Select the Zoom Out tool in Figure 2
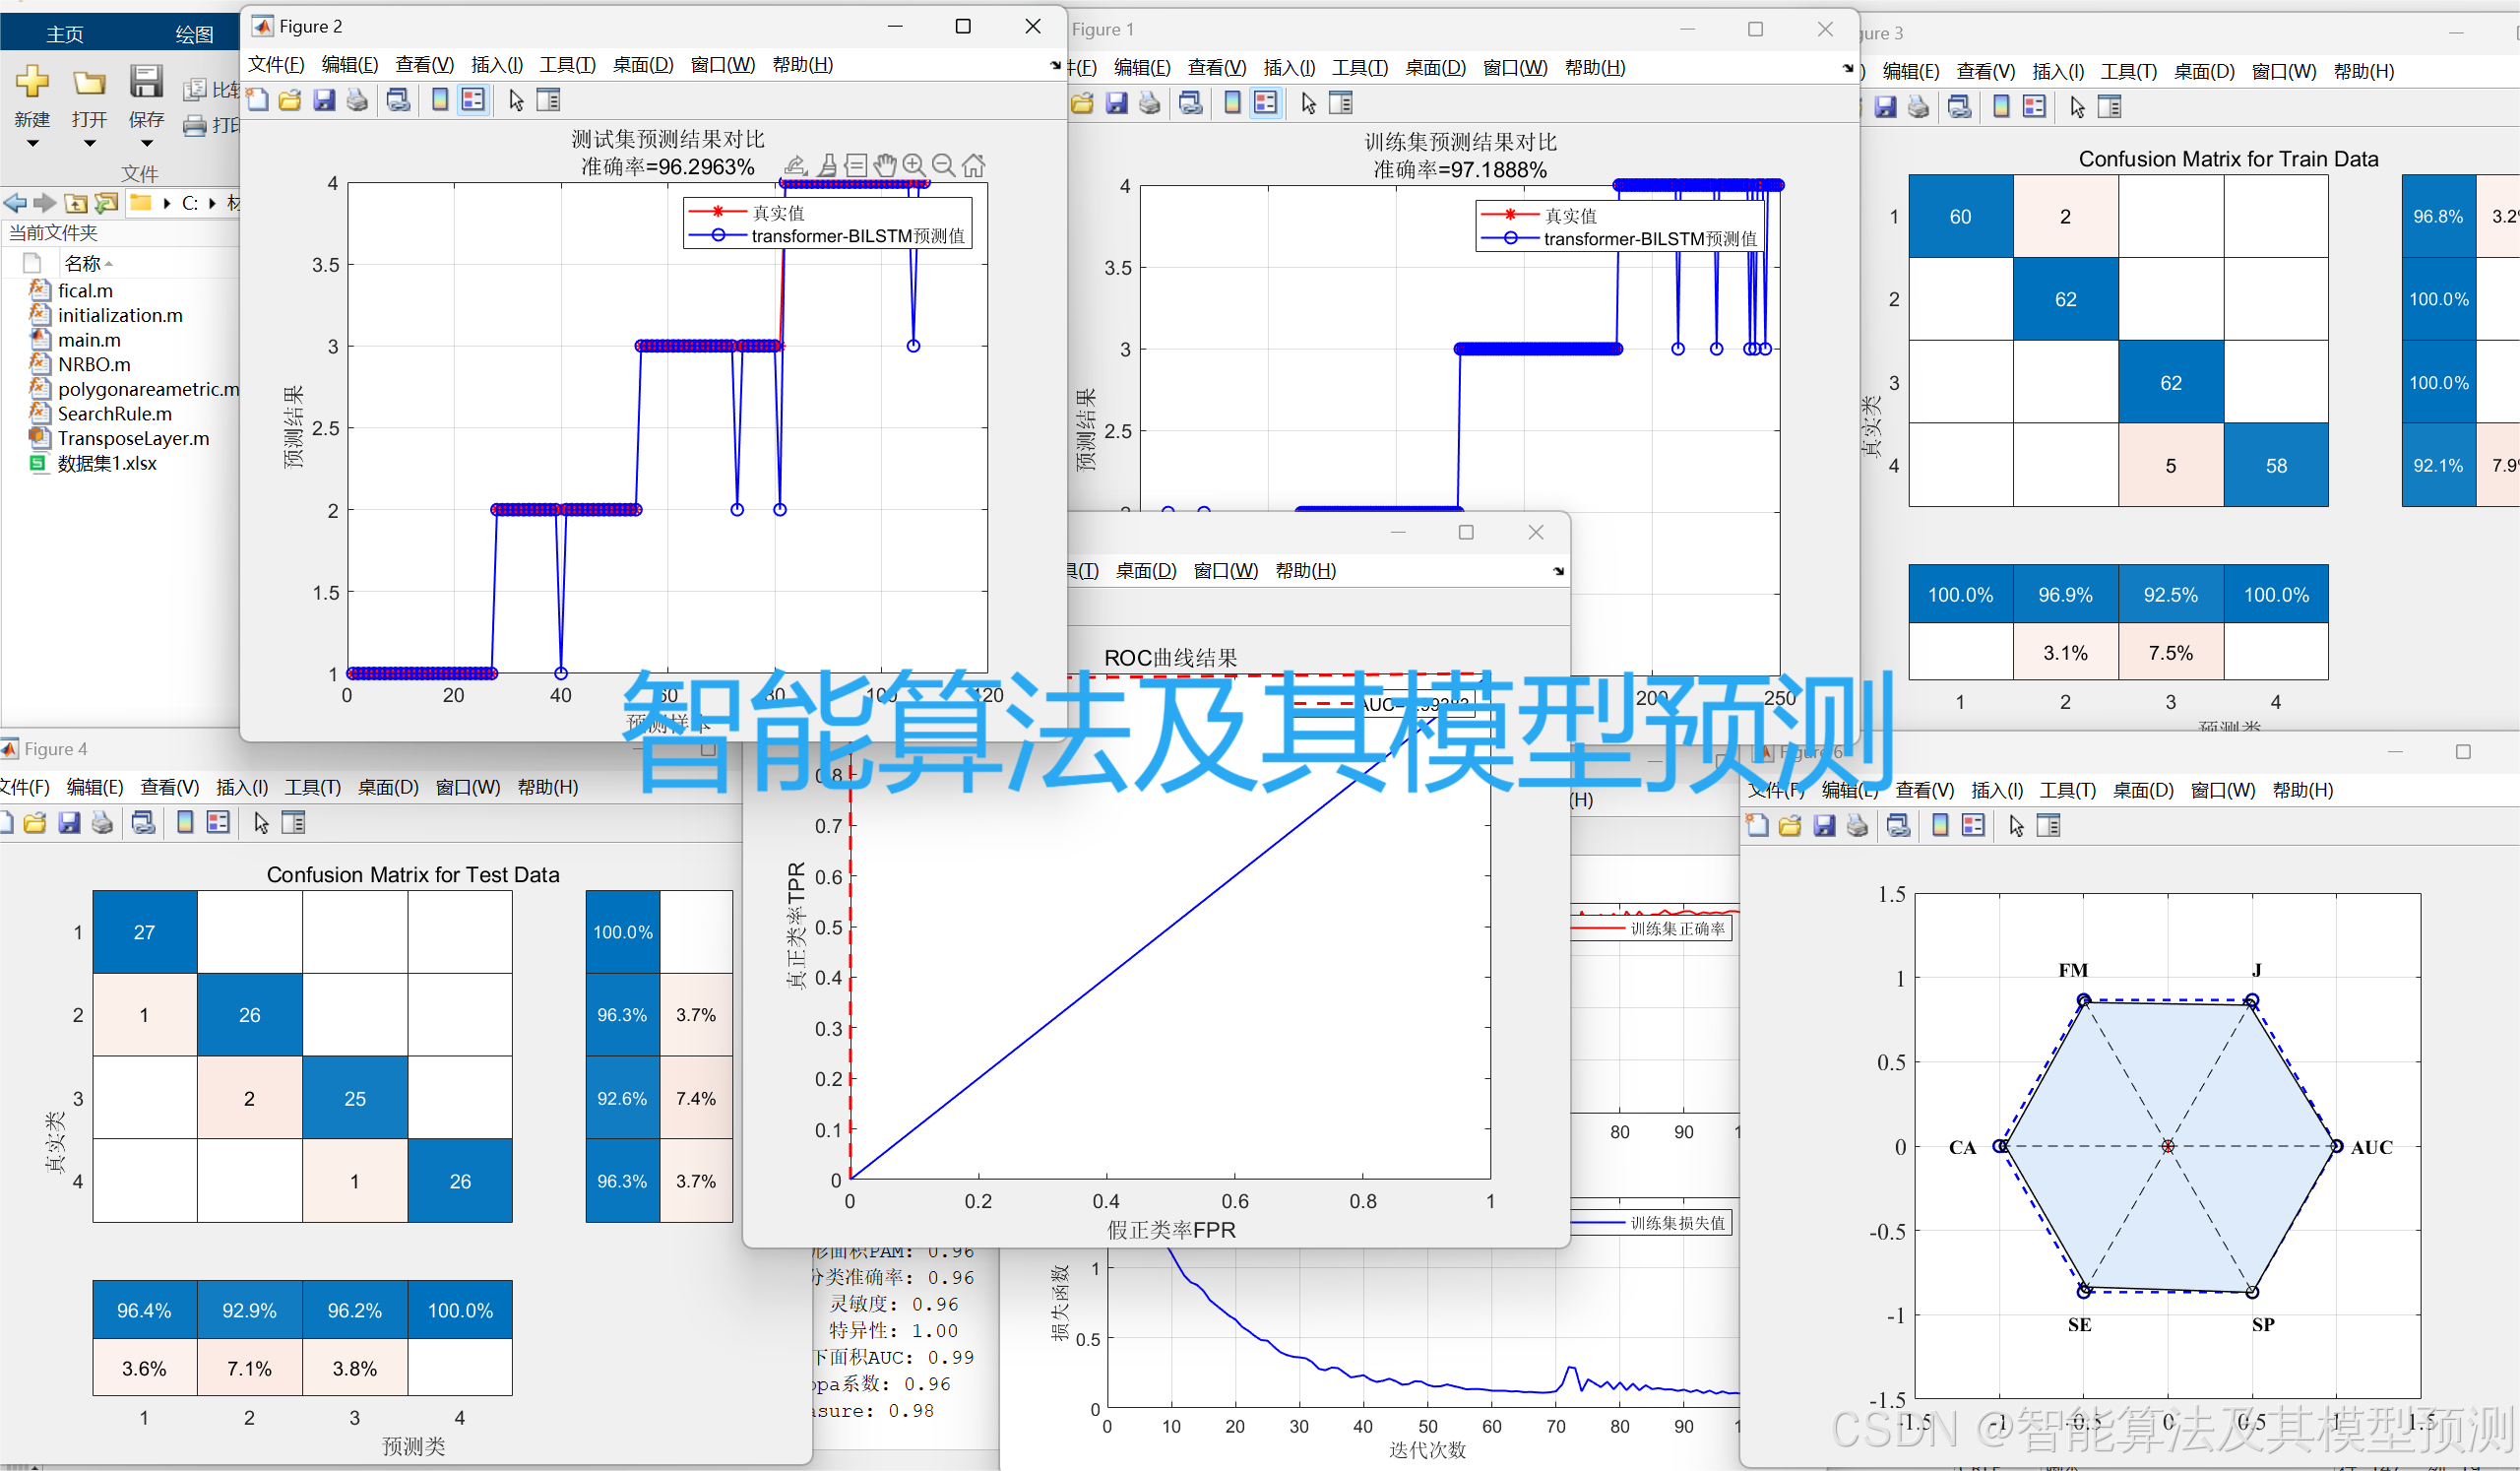2520x1471 pixels. [x=945, y=165]
